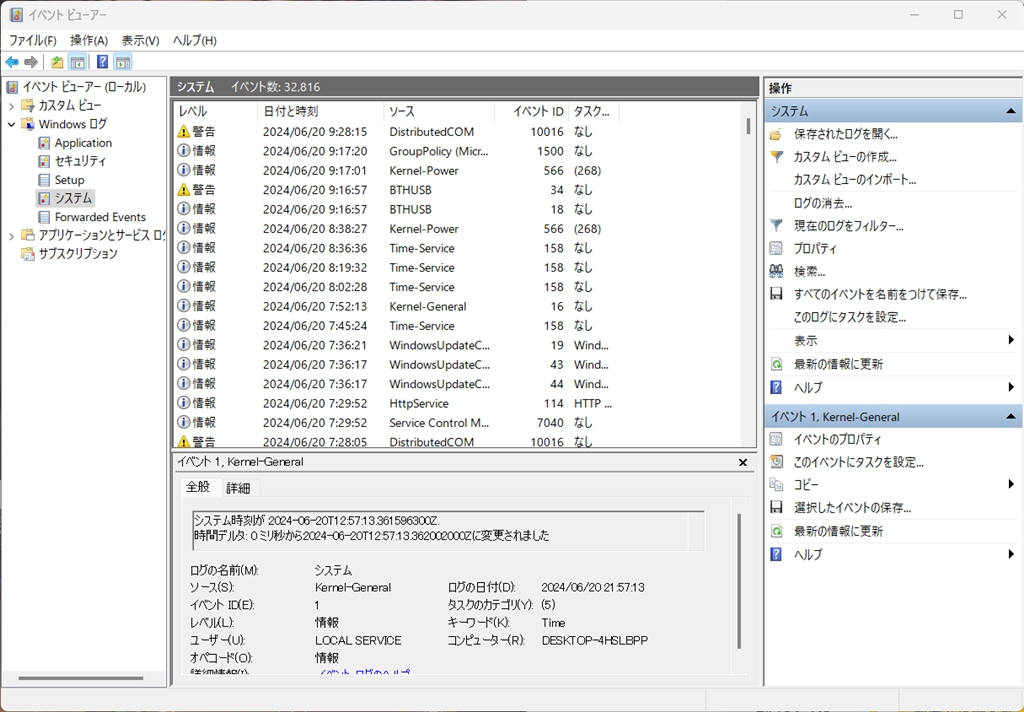The width and height of the screenshot is (1024, 712).
Task: Click ログの消去... action
Action: [x=823, y=203]
